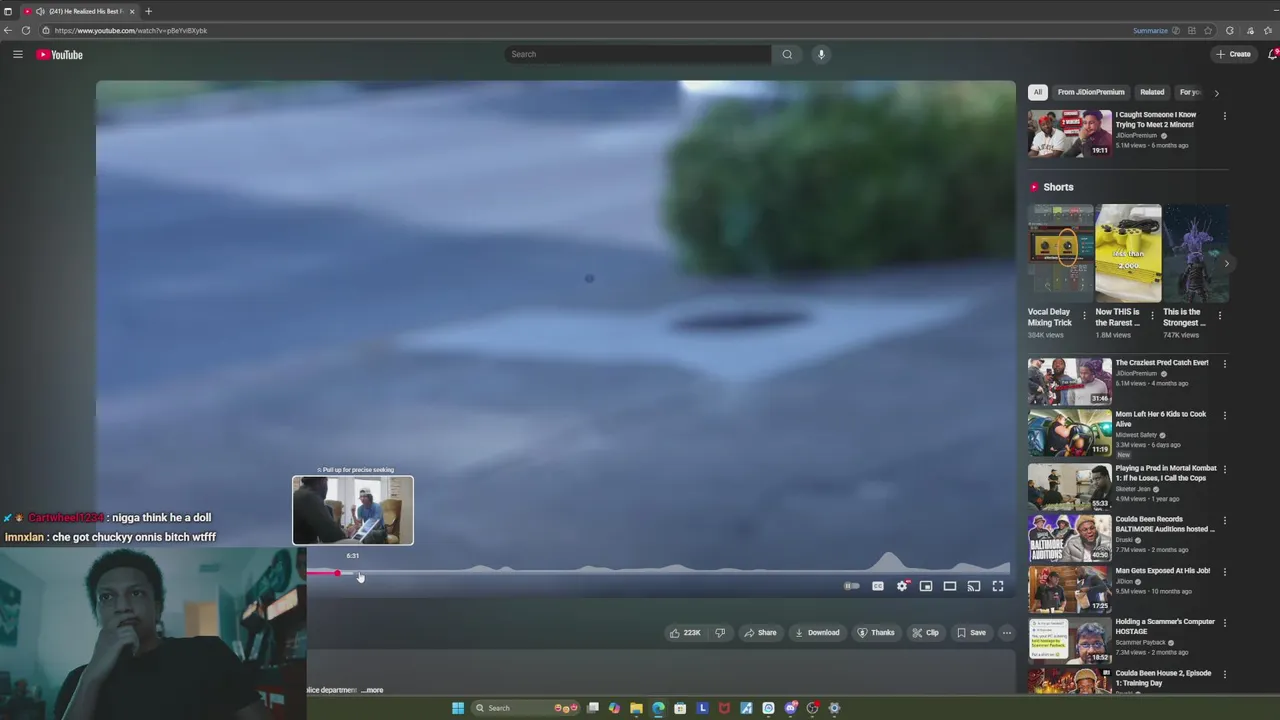This screenshot has height=720, width=1280.
Task: Save video to a playlist
Action: pyautogui.click(x=971, y=632)
